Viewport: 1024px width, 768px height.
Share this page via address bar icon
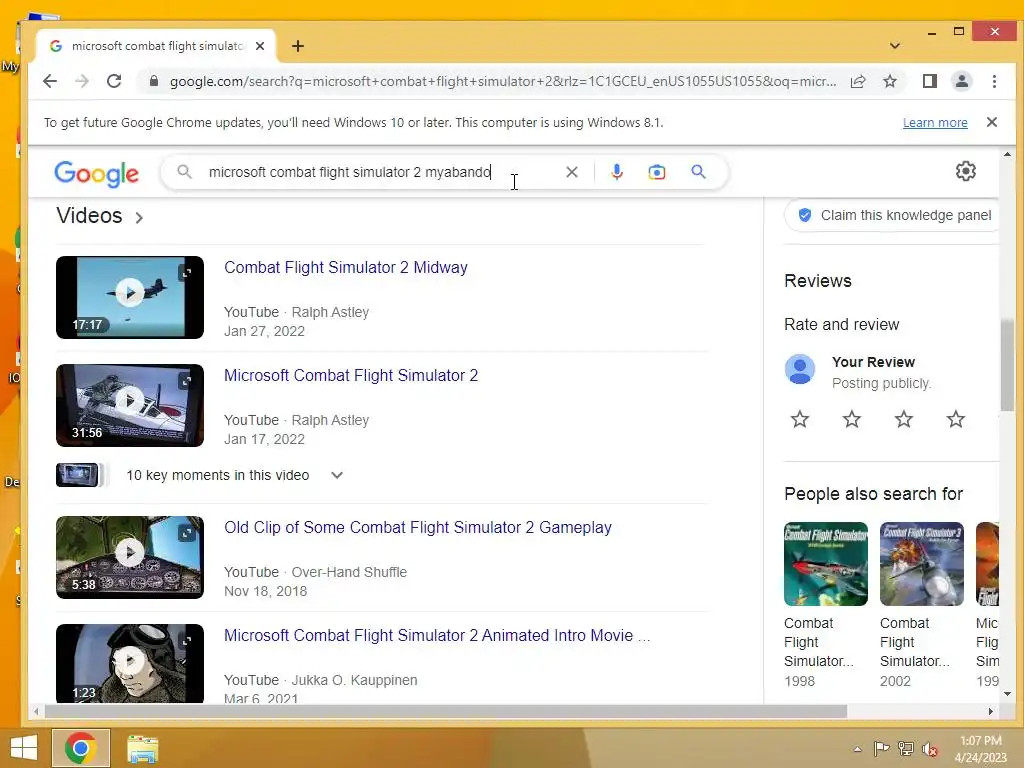(858, 81)
